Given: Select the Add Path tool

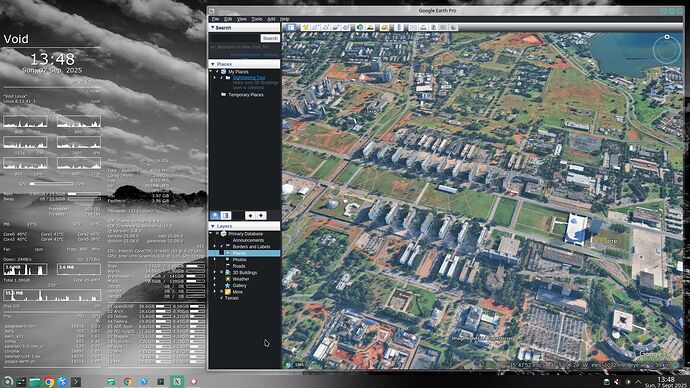Looking at the screenshot, I should (x=326, y=27).
